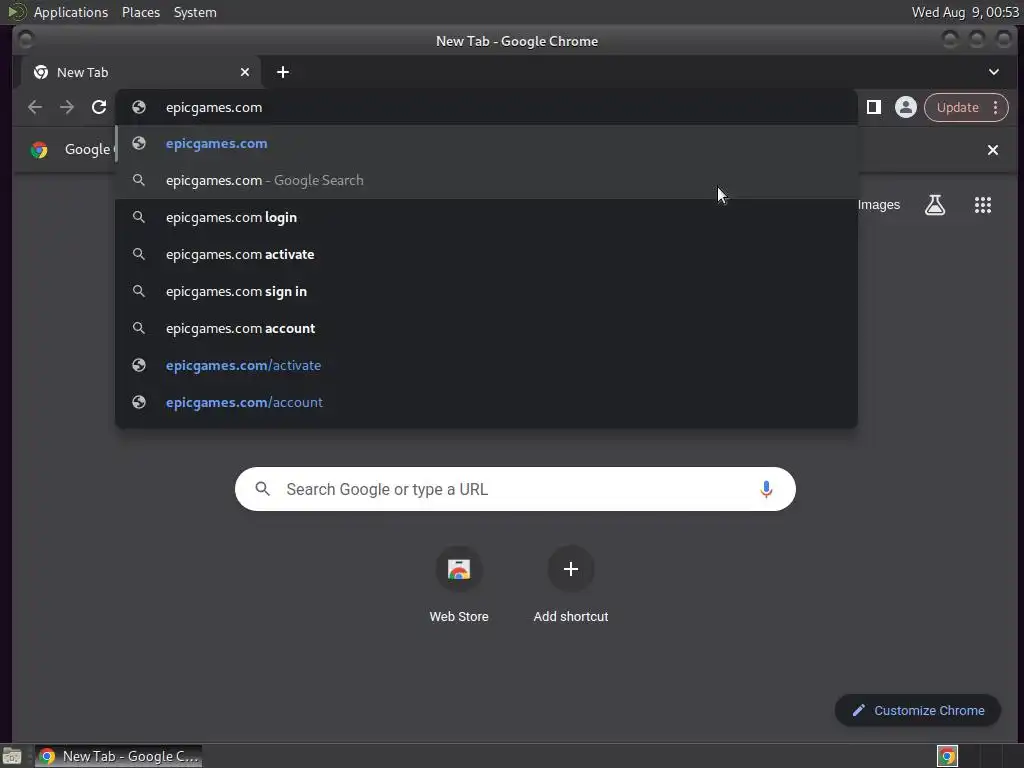Screen dimensions: 1024x768
Task: Click the address bar text epicgames.com
Action: pyautogui.click(x=214, y=107)
